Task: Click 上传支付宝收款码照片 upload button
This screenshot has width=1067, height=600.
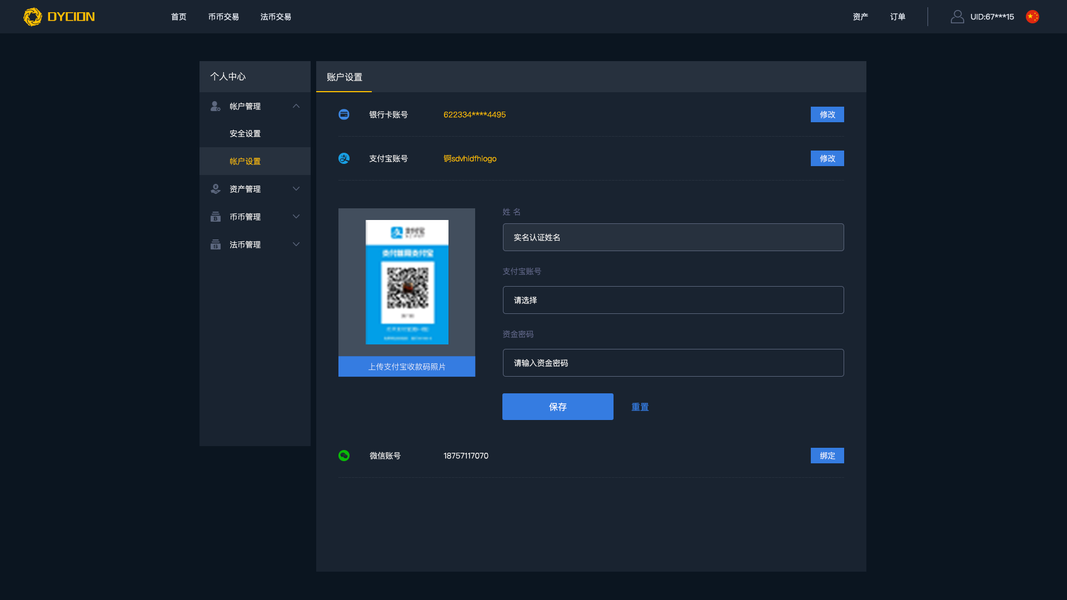Action: pos(406,367)
